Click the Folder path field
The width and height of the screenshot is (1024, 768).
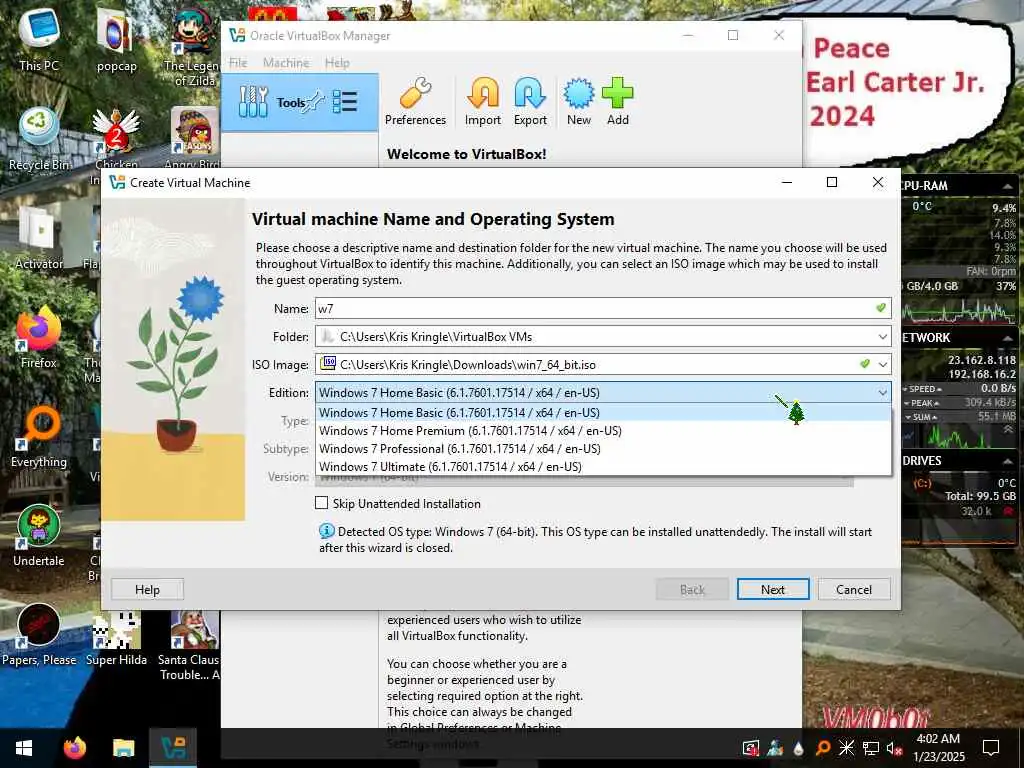[603, 337]
